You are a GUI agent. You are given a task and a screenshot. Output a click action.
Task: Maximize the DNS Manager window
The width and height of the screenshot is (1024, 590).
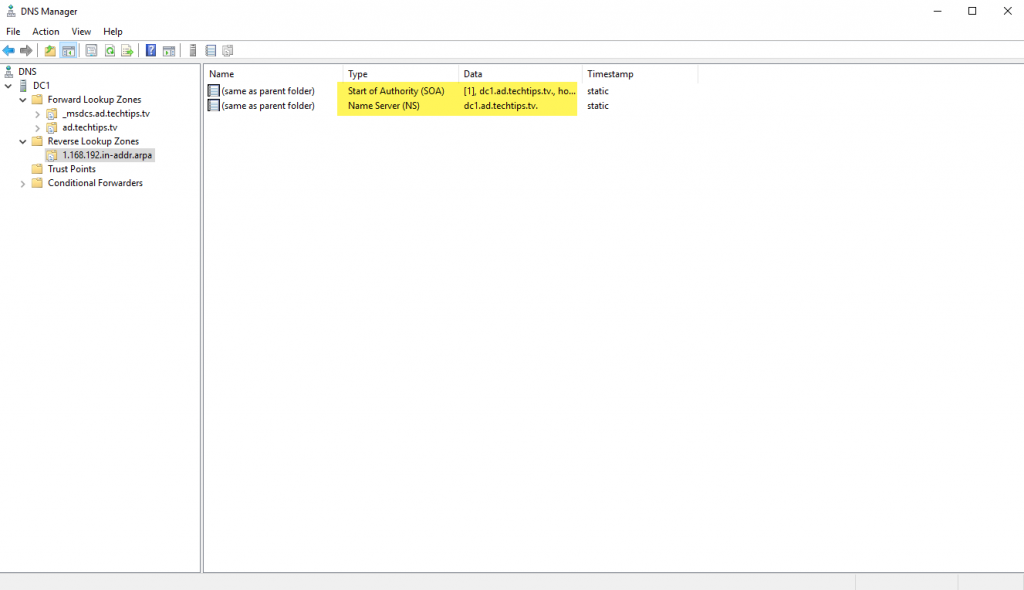tap(972, 11)
